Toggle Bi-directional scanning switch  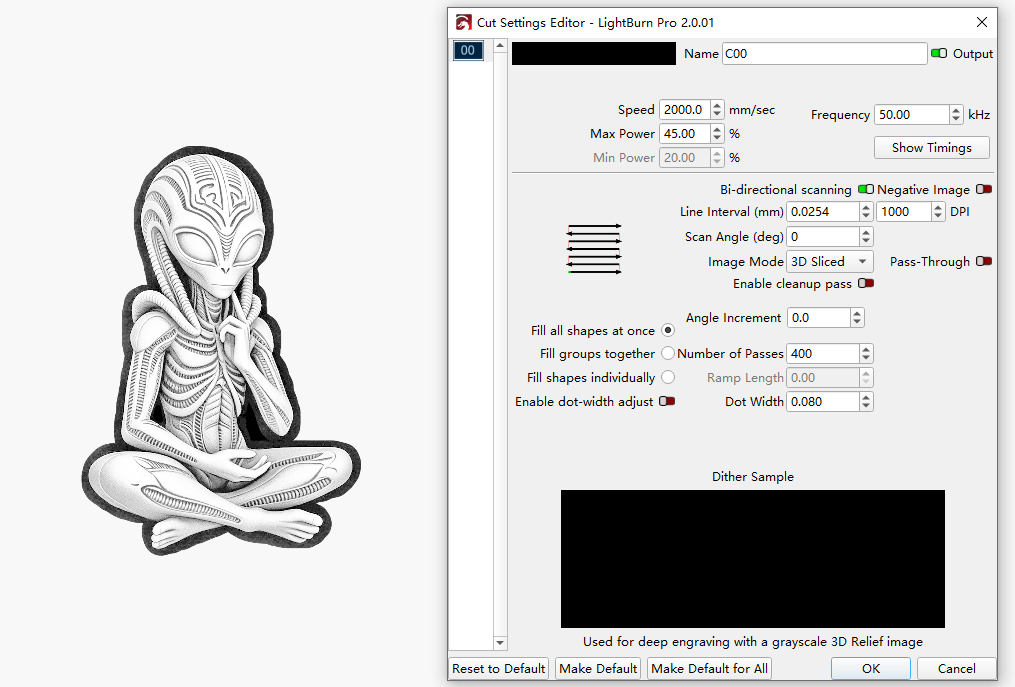click(x=865, y=189)
